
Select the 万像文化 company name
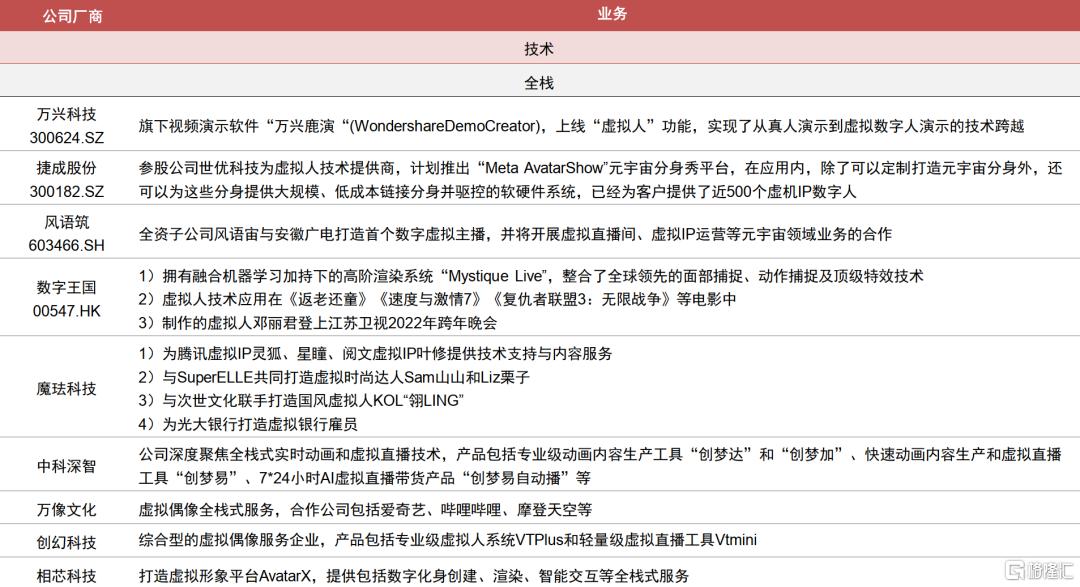67,509
